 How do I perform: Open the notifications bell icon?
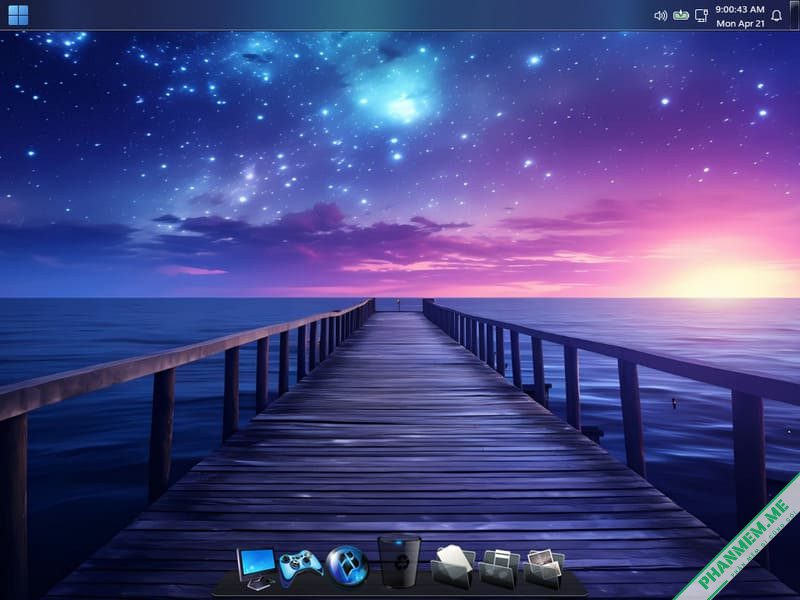click(x=777, y=16)
